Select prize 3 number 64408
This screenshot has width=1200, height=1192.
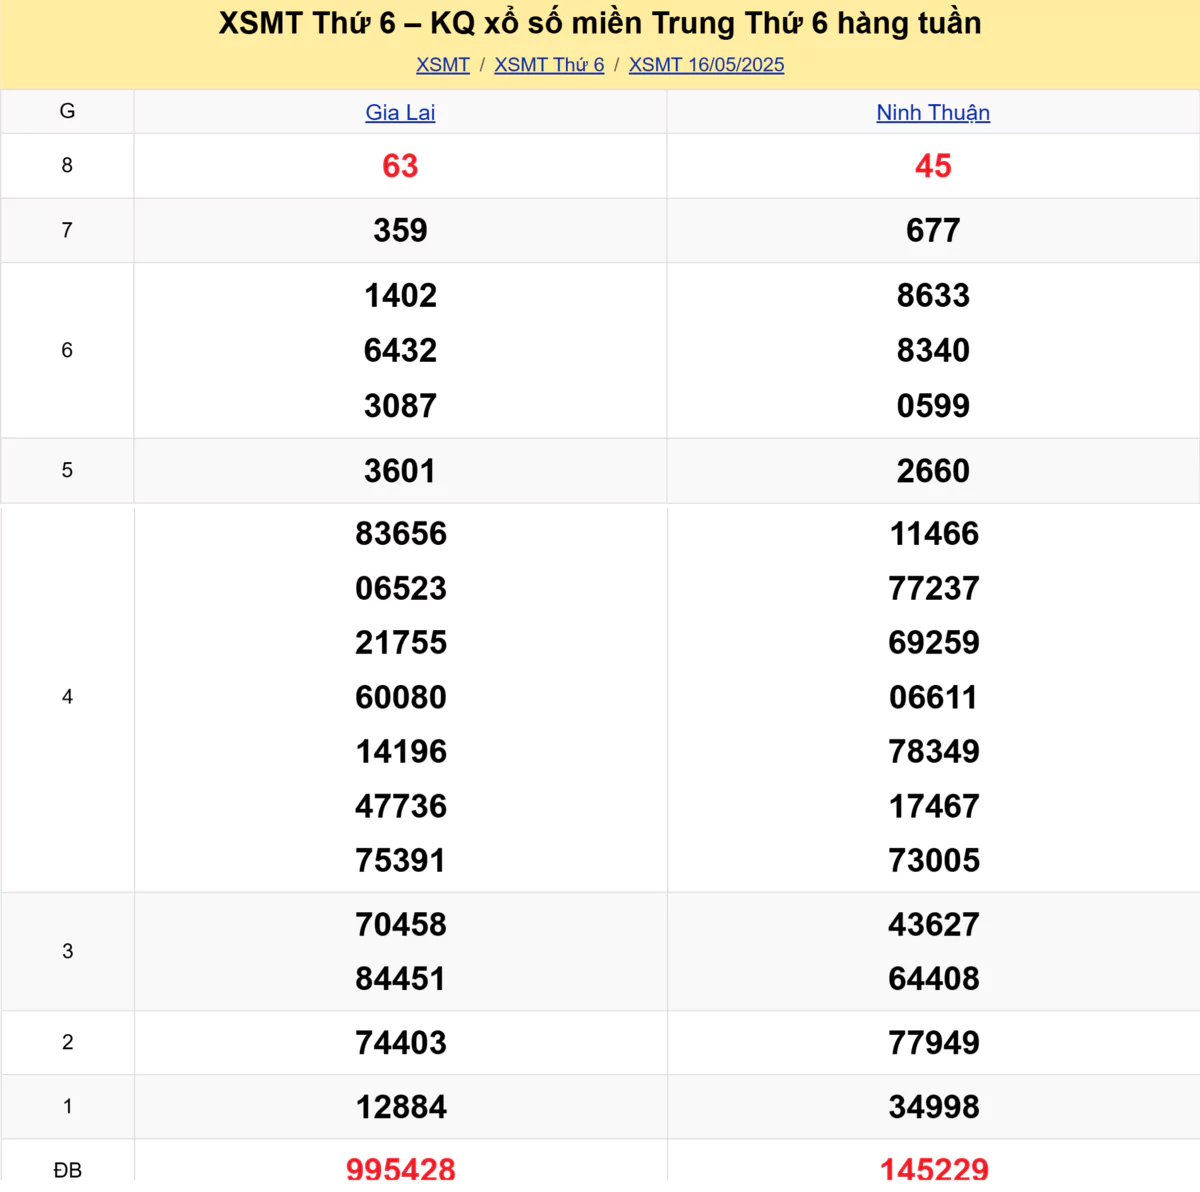[x=934, y=979]
